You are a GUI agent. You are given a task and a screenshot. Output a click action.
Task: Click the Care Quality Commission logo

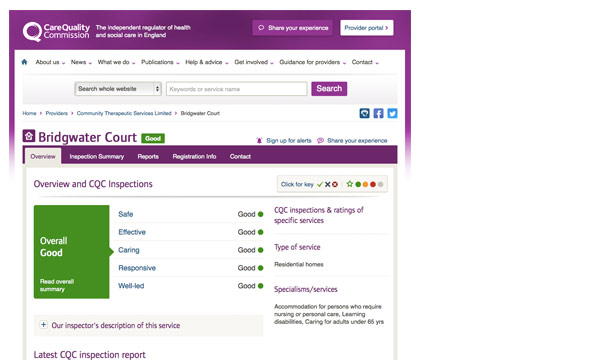(56, 31)
